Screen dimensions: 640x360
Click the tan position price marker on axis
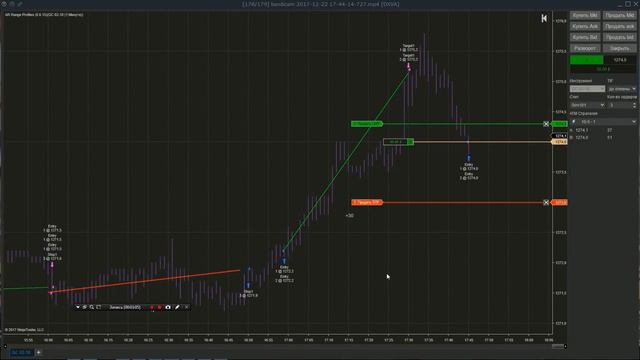pyautogui.click(x=559, y=142)
